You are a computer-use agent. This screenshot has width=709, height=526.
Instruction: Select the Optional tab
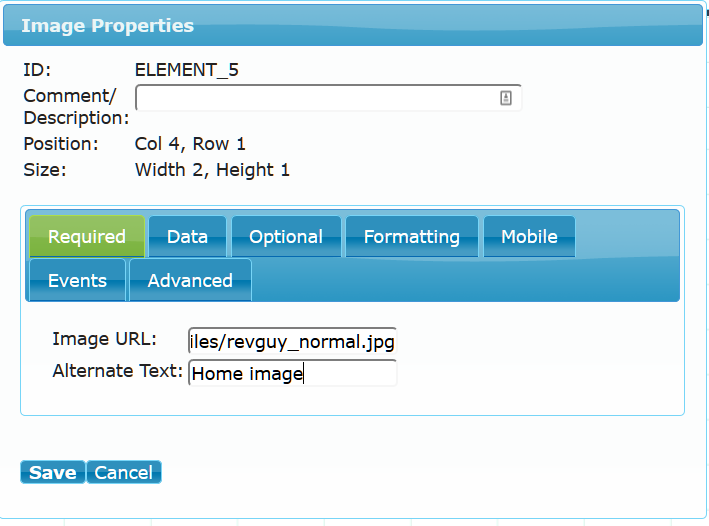click(x=286, y=237)
